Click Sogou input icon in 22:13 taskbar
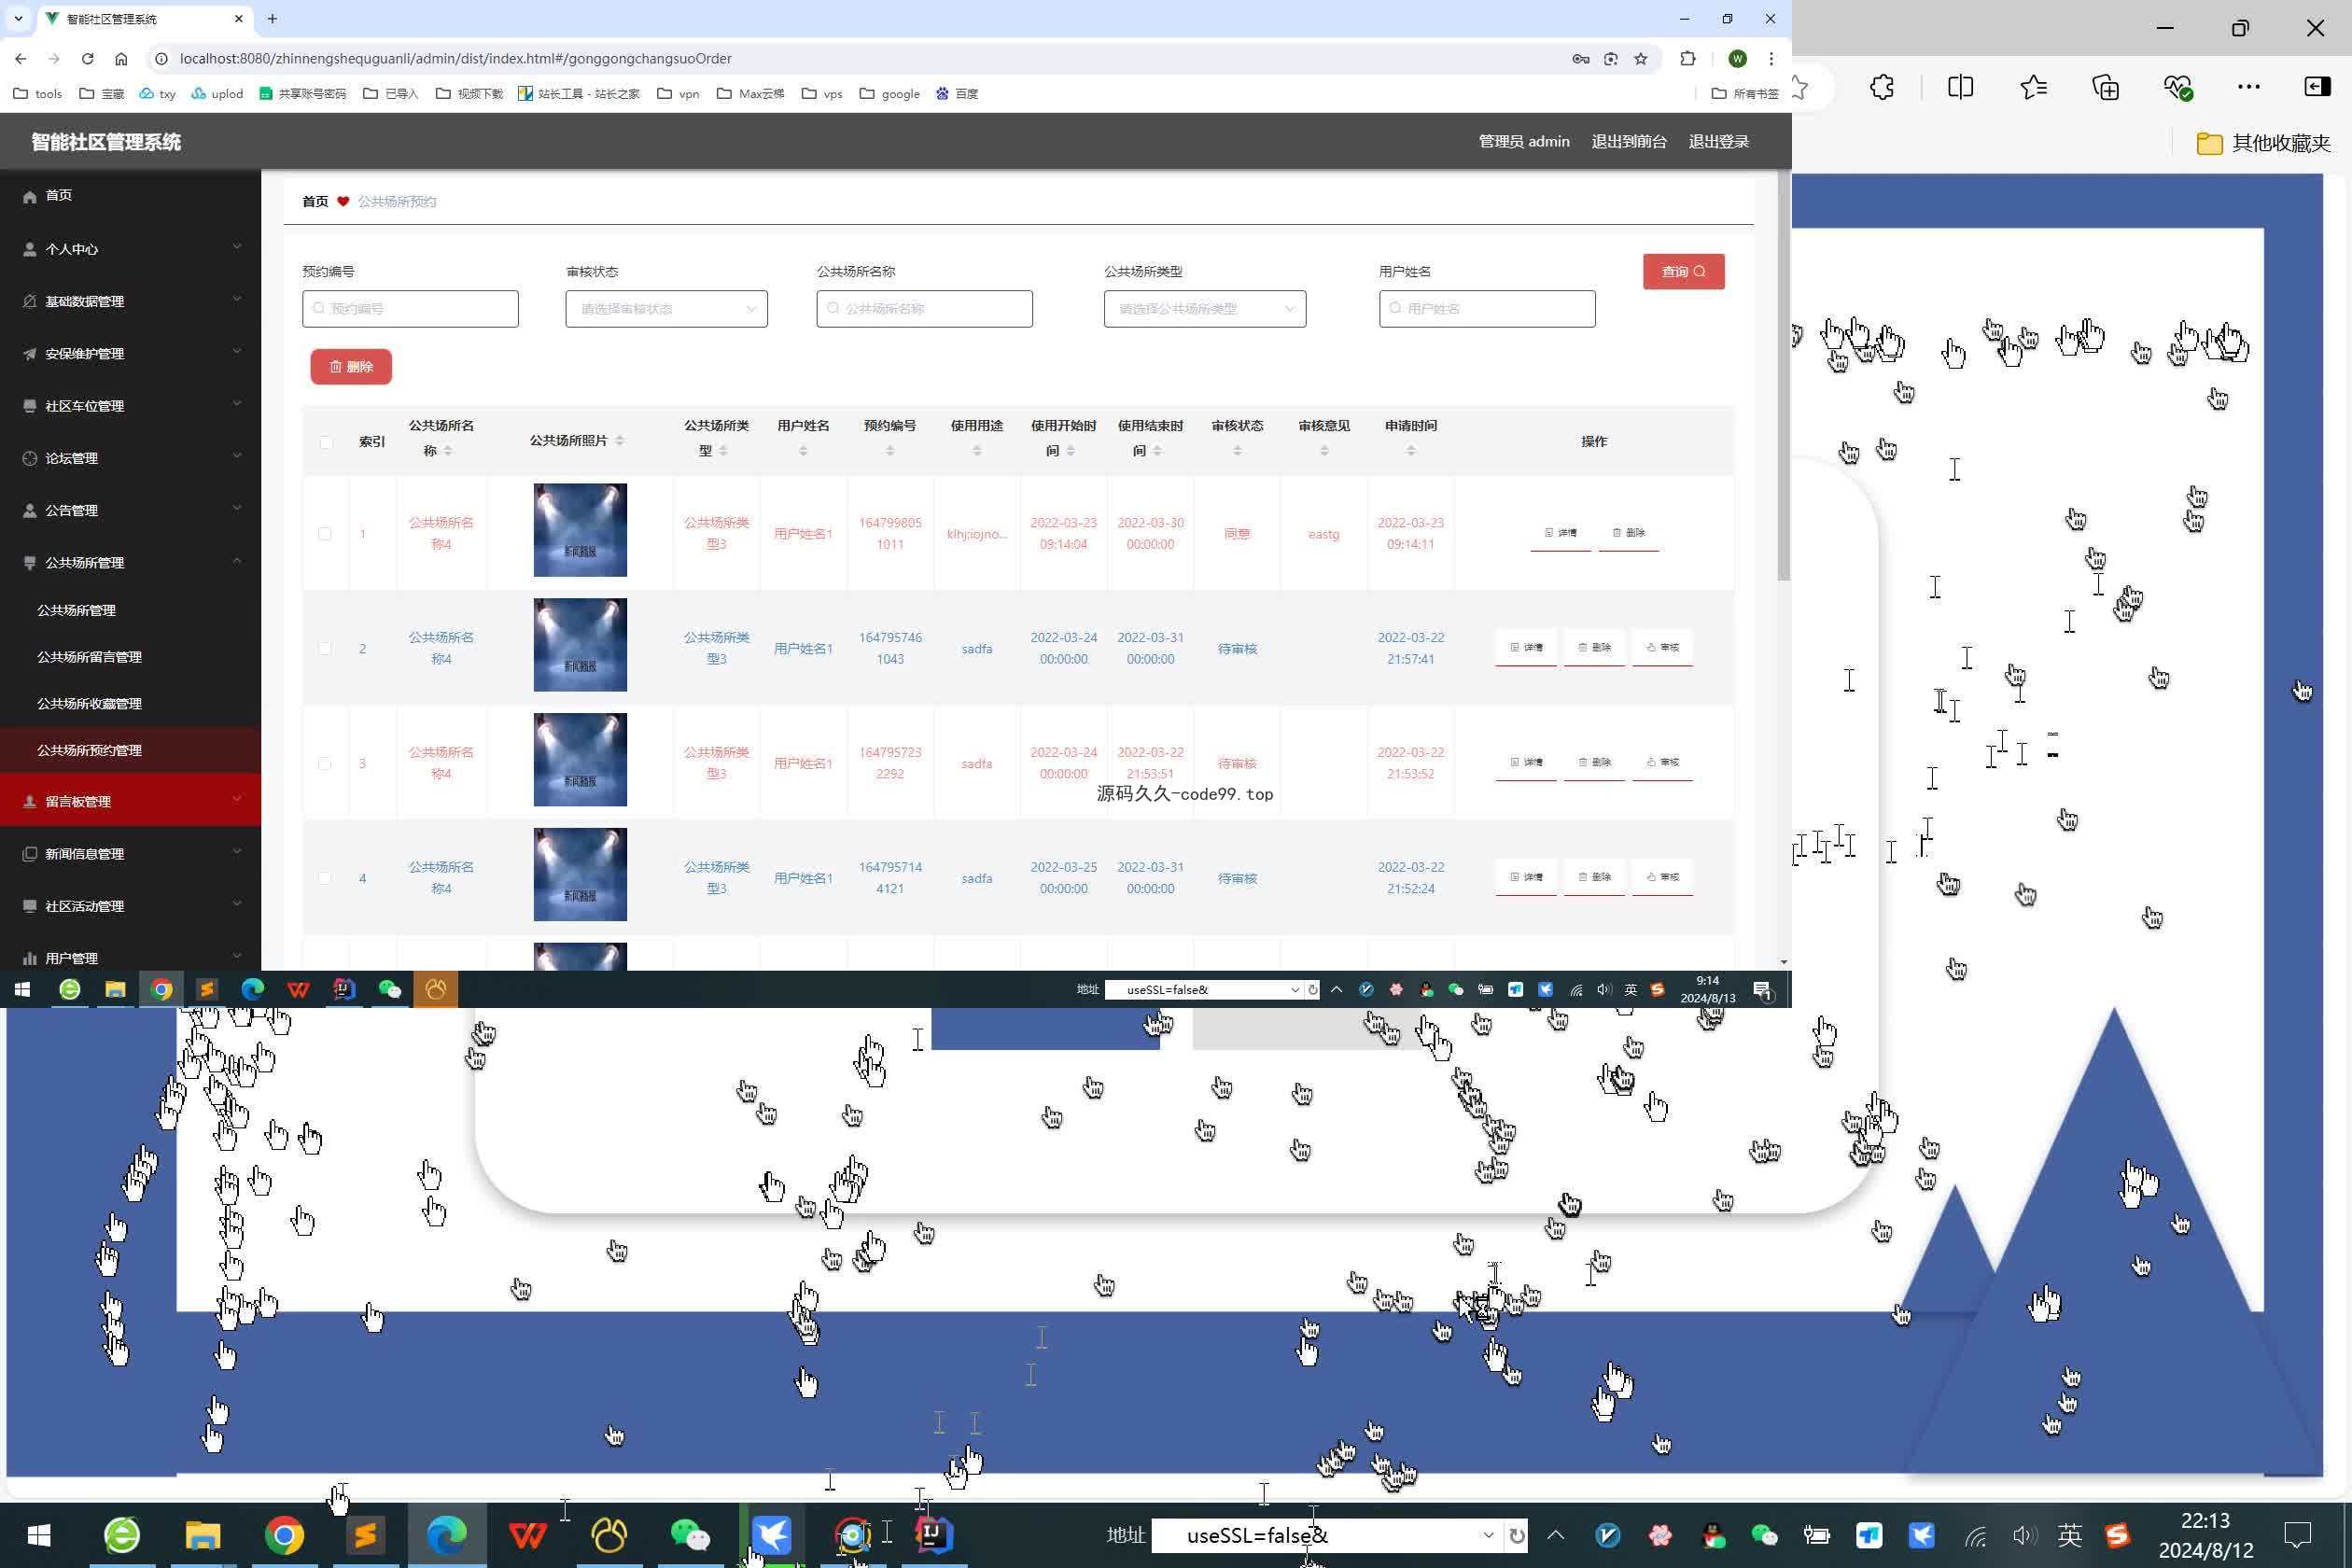This screenshot has height=1568, width=2352. 2117,1534
